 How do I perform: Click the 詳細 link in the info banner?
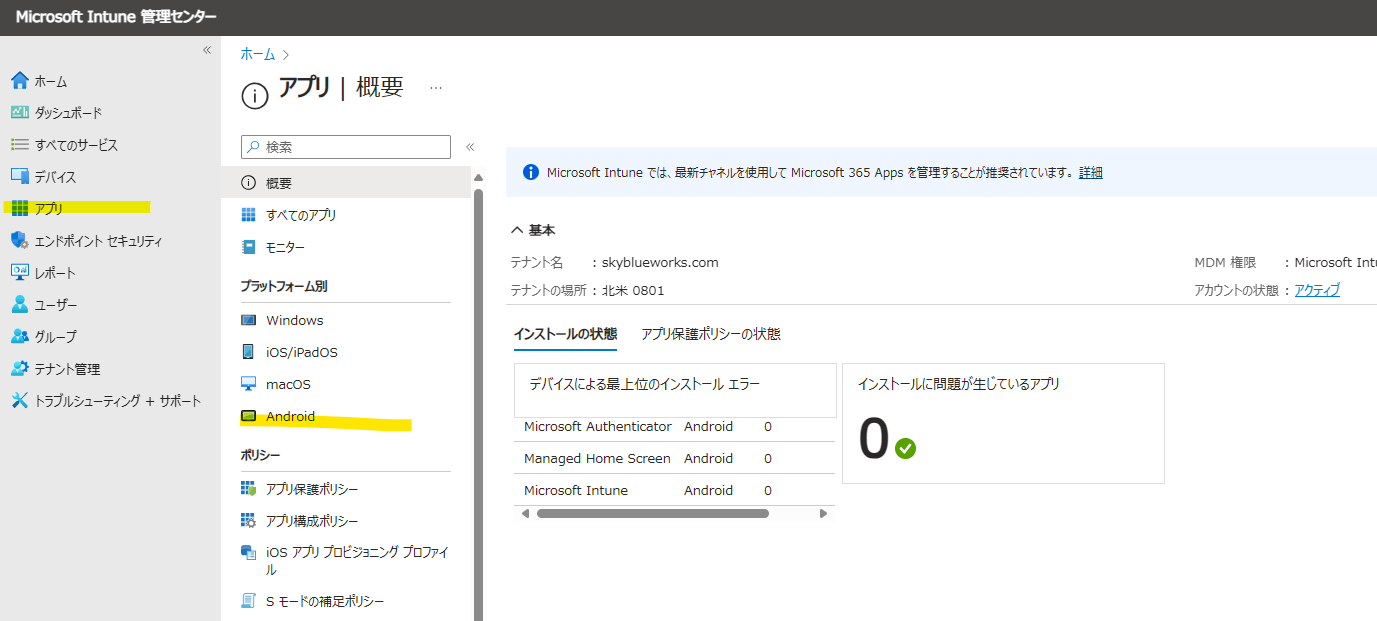1091,172
